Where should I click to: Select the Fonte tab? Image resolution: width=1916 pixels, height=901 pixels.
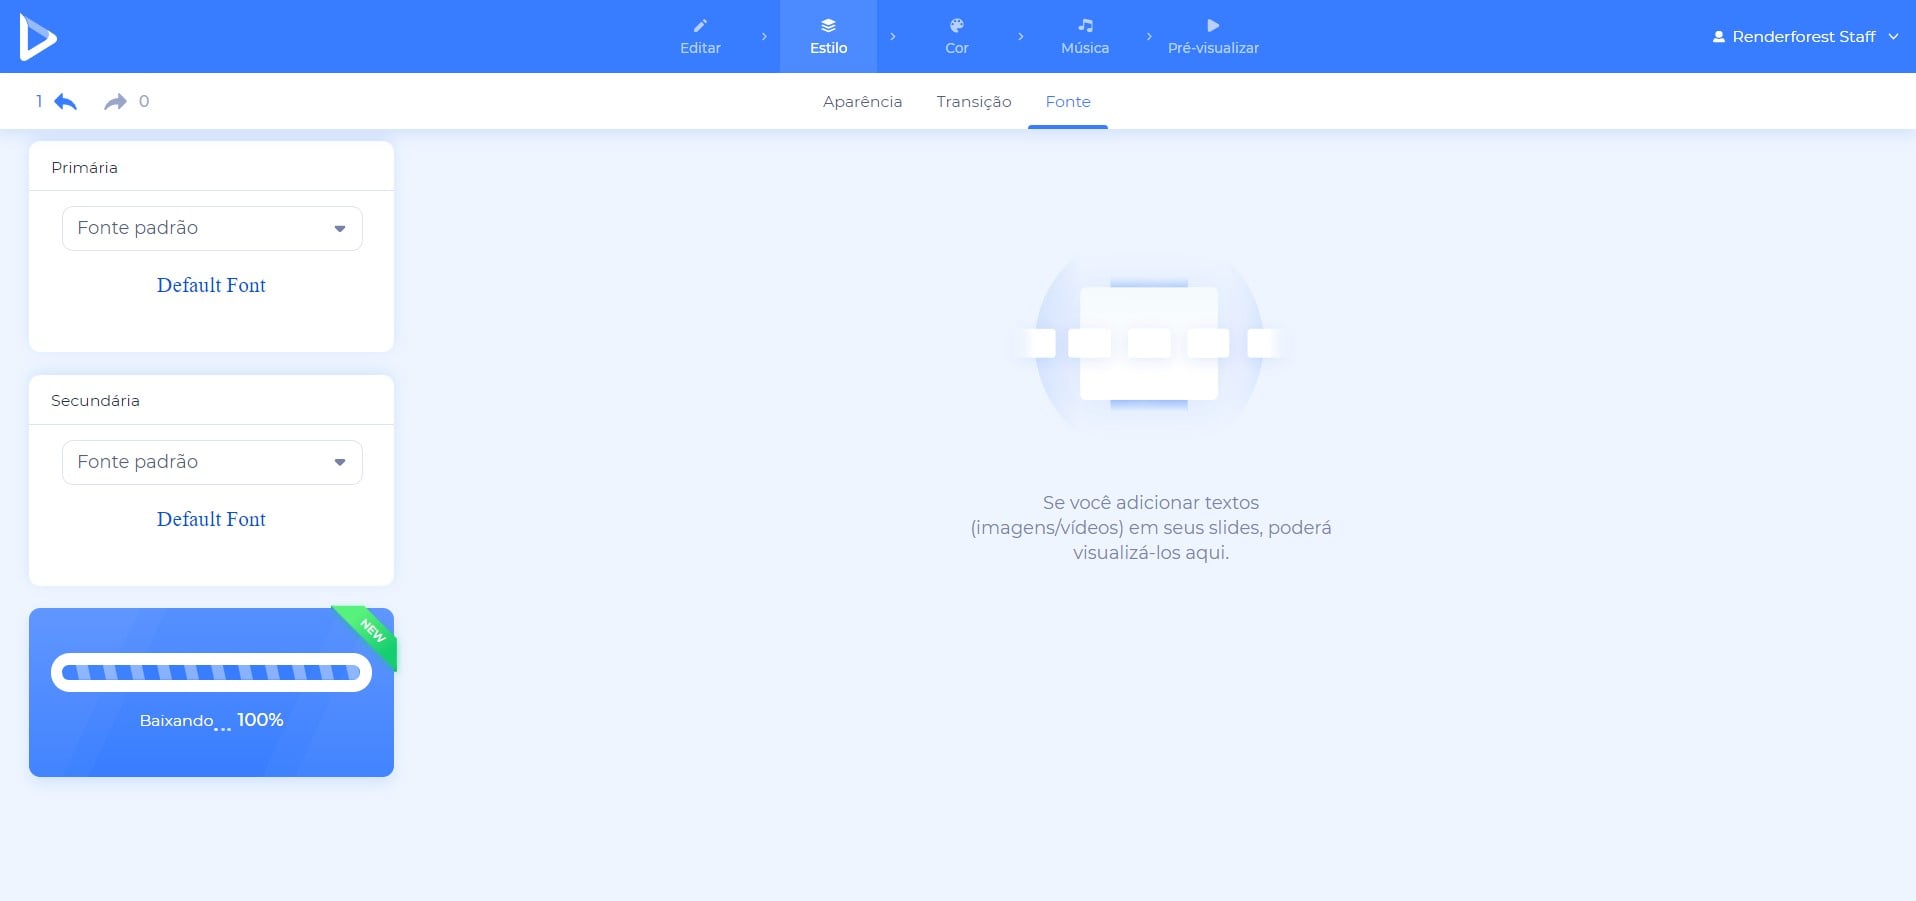coord(1067,102)
